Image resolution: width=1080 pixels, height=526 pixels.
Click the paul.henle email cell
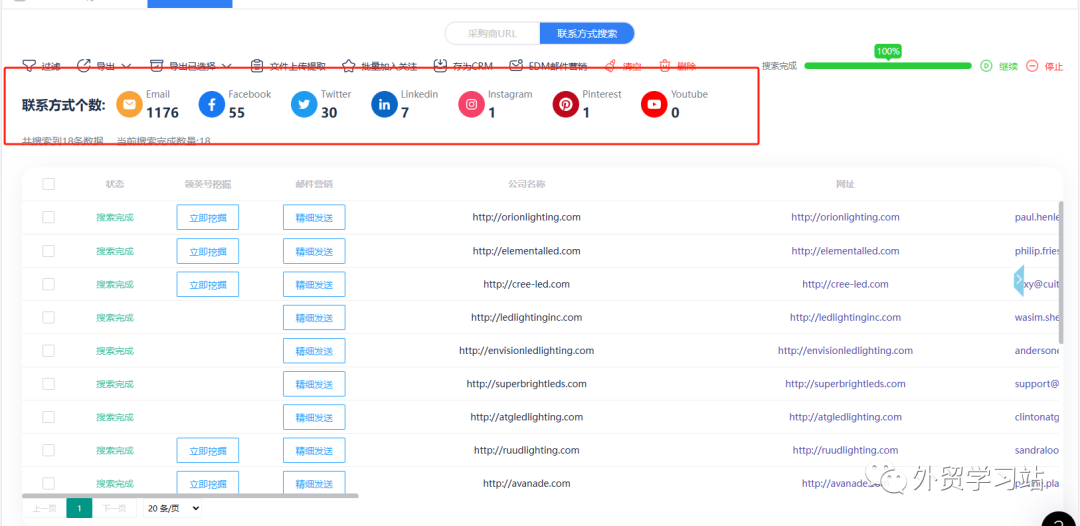(1037, 217)
